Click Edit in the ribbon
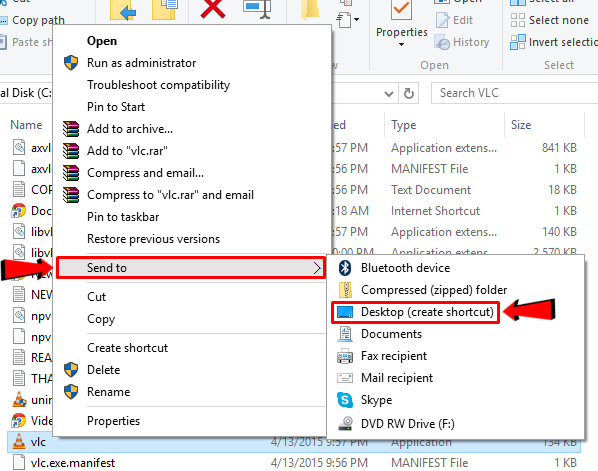 click(455, 20)
